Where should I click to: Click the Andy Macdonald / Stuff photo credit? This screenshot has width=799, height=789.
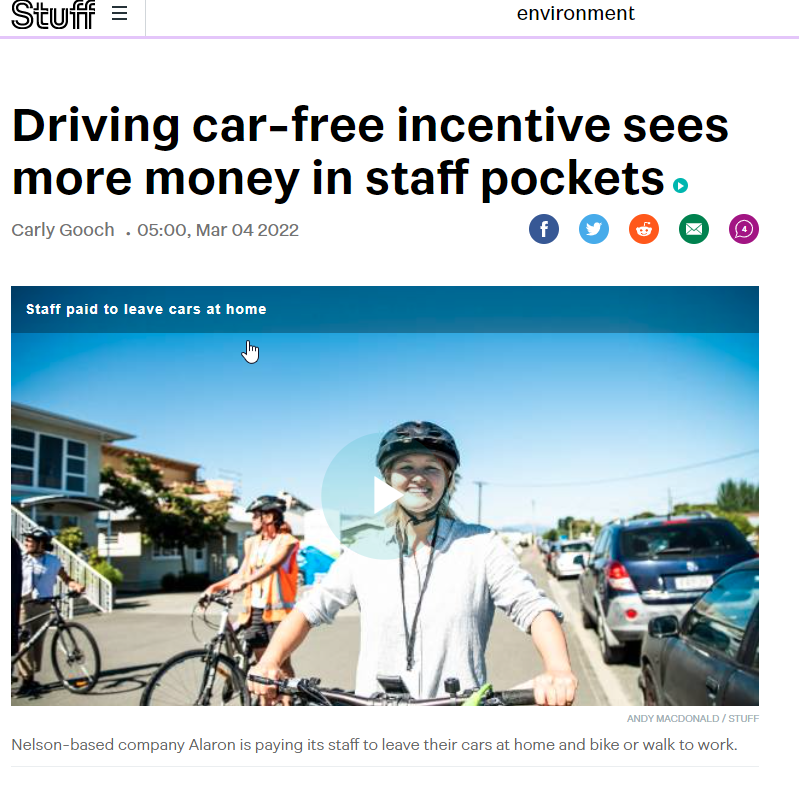click(x=693, y=719)
